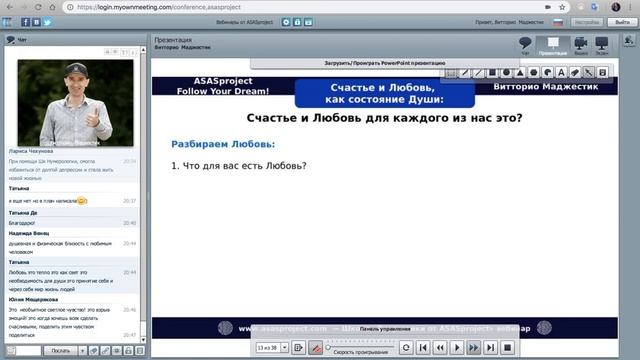Select the triangle shape tool
The width and height of the screenshot is (640, 360).
520,73
